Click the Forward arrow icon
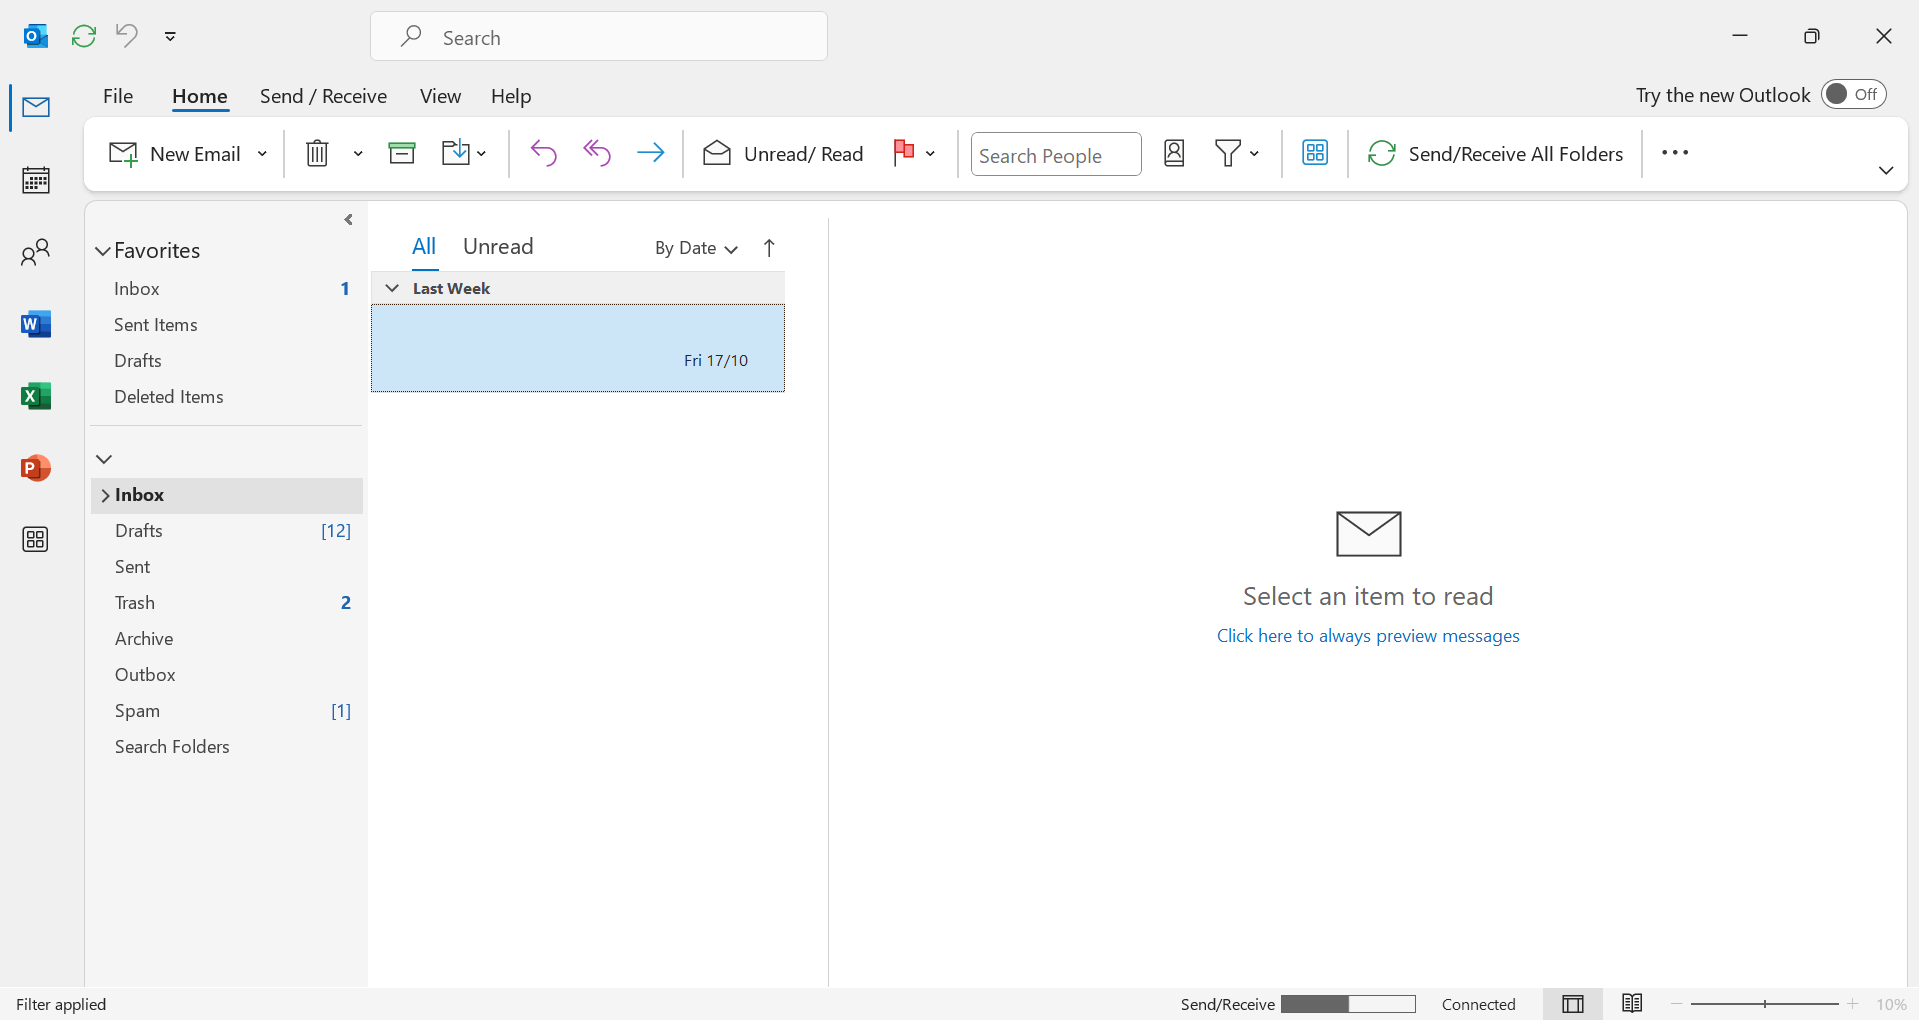1919x1020 pixels. click(x=651, y=153)
